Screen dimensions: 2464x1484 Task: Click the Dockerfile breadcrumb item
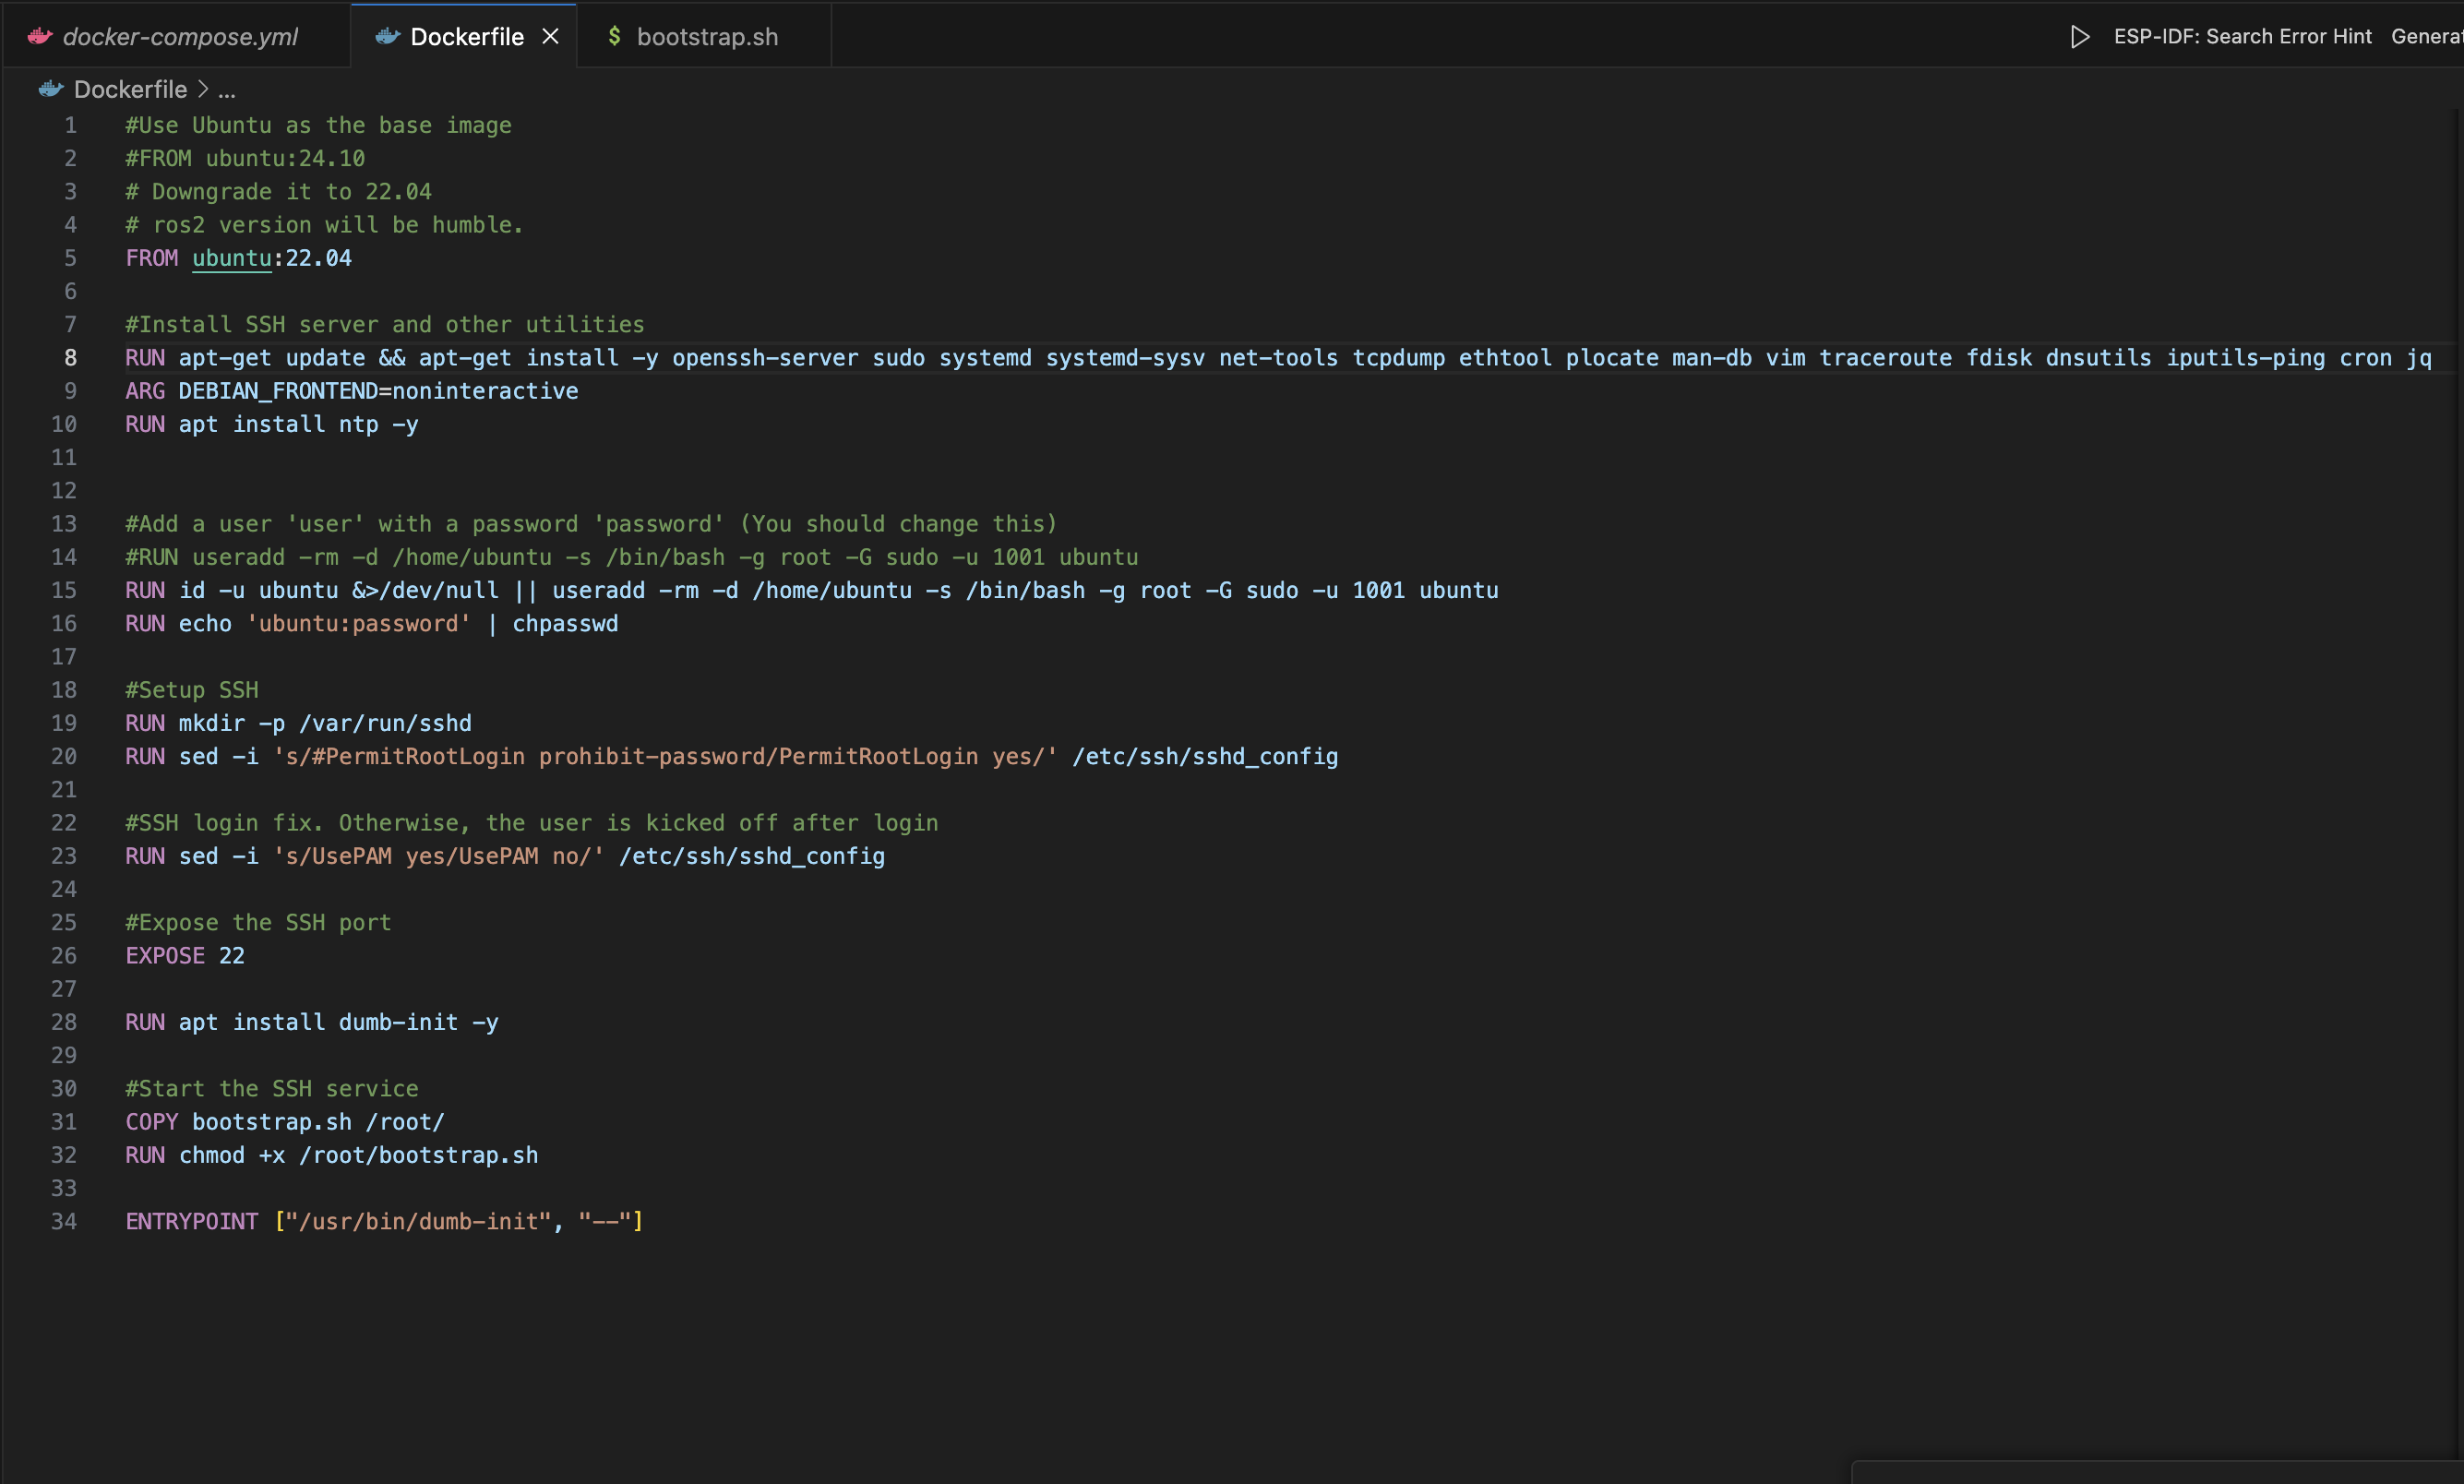pyautogui.click(x=130, y=90)
